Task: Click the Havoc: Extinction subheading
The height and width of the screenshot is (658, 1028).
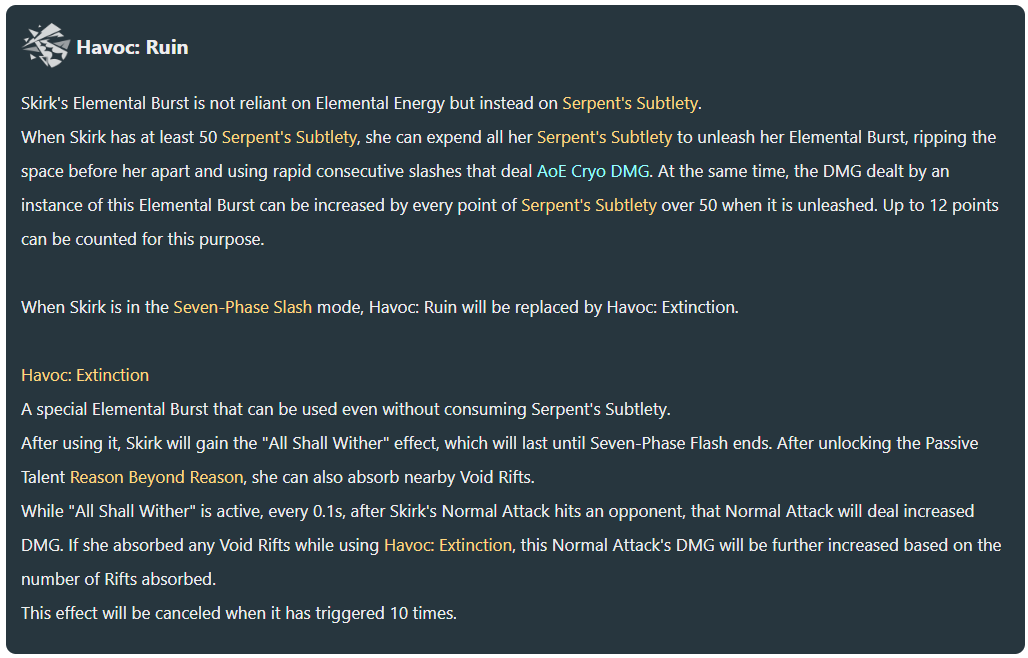Action: click(x=85, y=376)
